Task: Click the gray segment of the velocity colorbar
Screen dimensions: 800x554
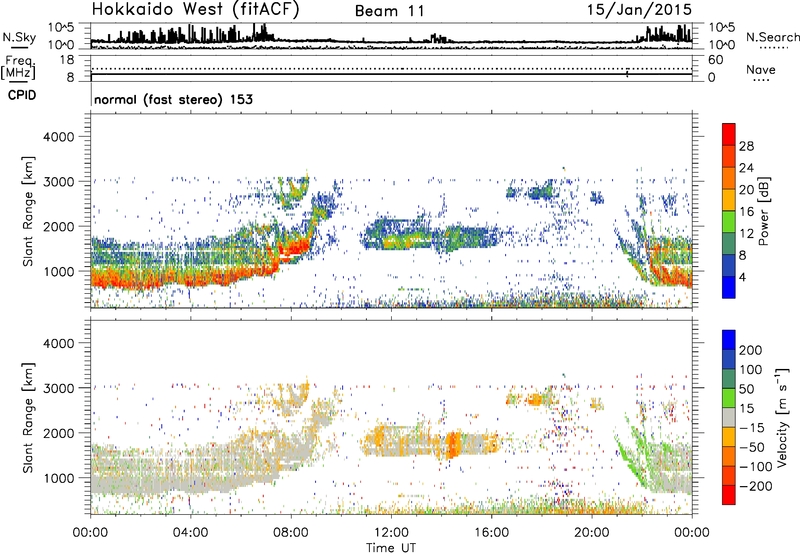Action: 729,417
